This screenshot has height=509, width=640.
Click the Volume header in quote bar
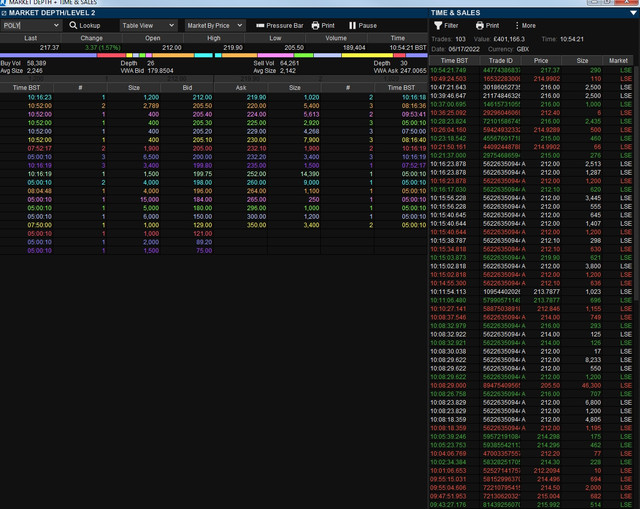(x=336, y=38)
